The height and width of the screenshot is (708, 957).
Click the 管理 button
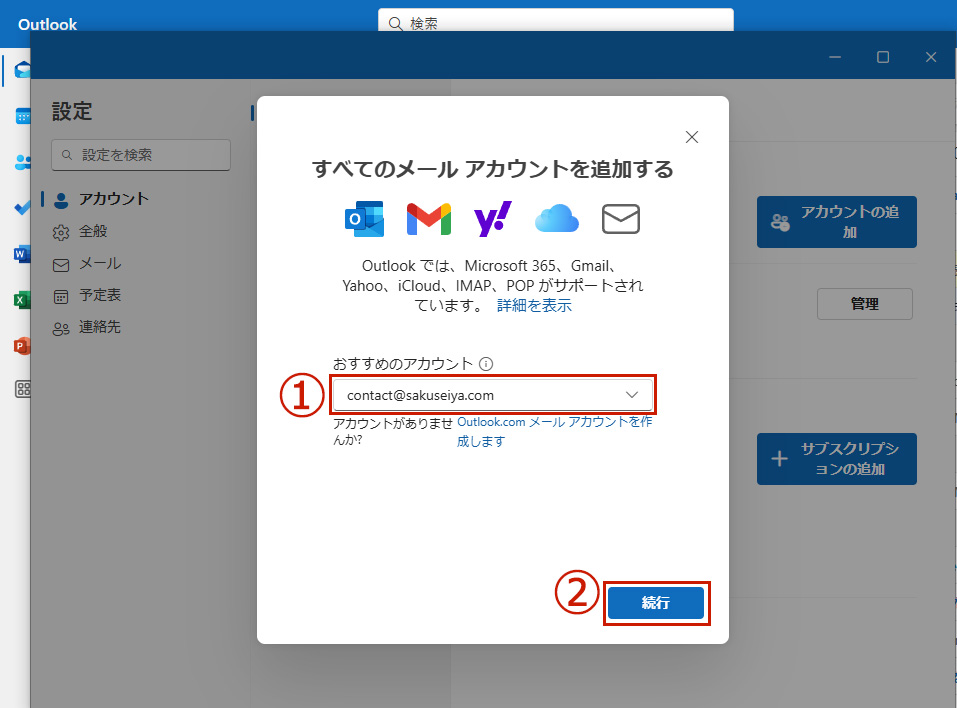coord(865,304)
